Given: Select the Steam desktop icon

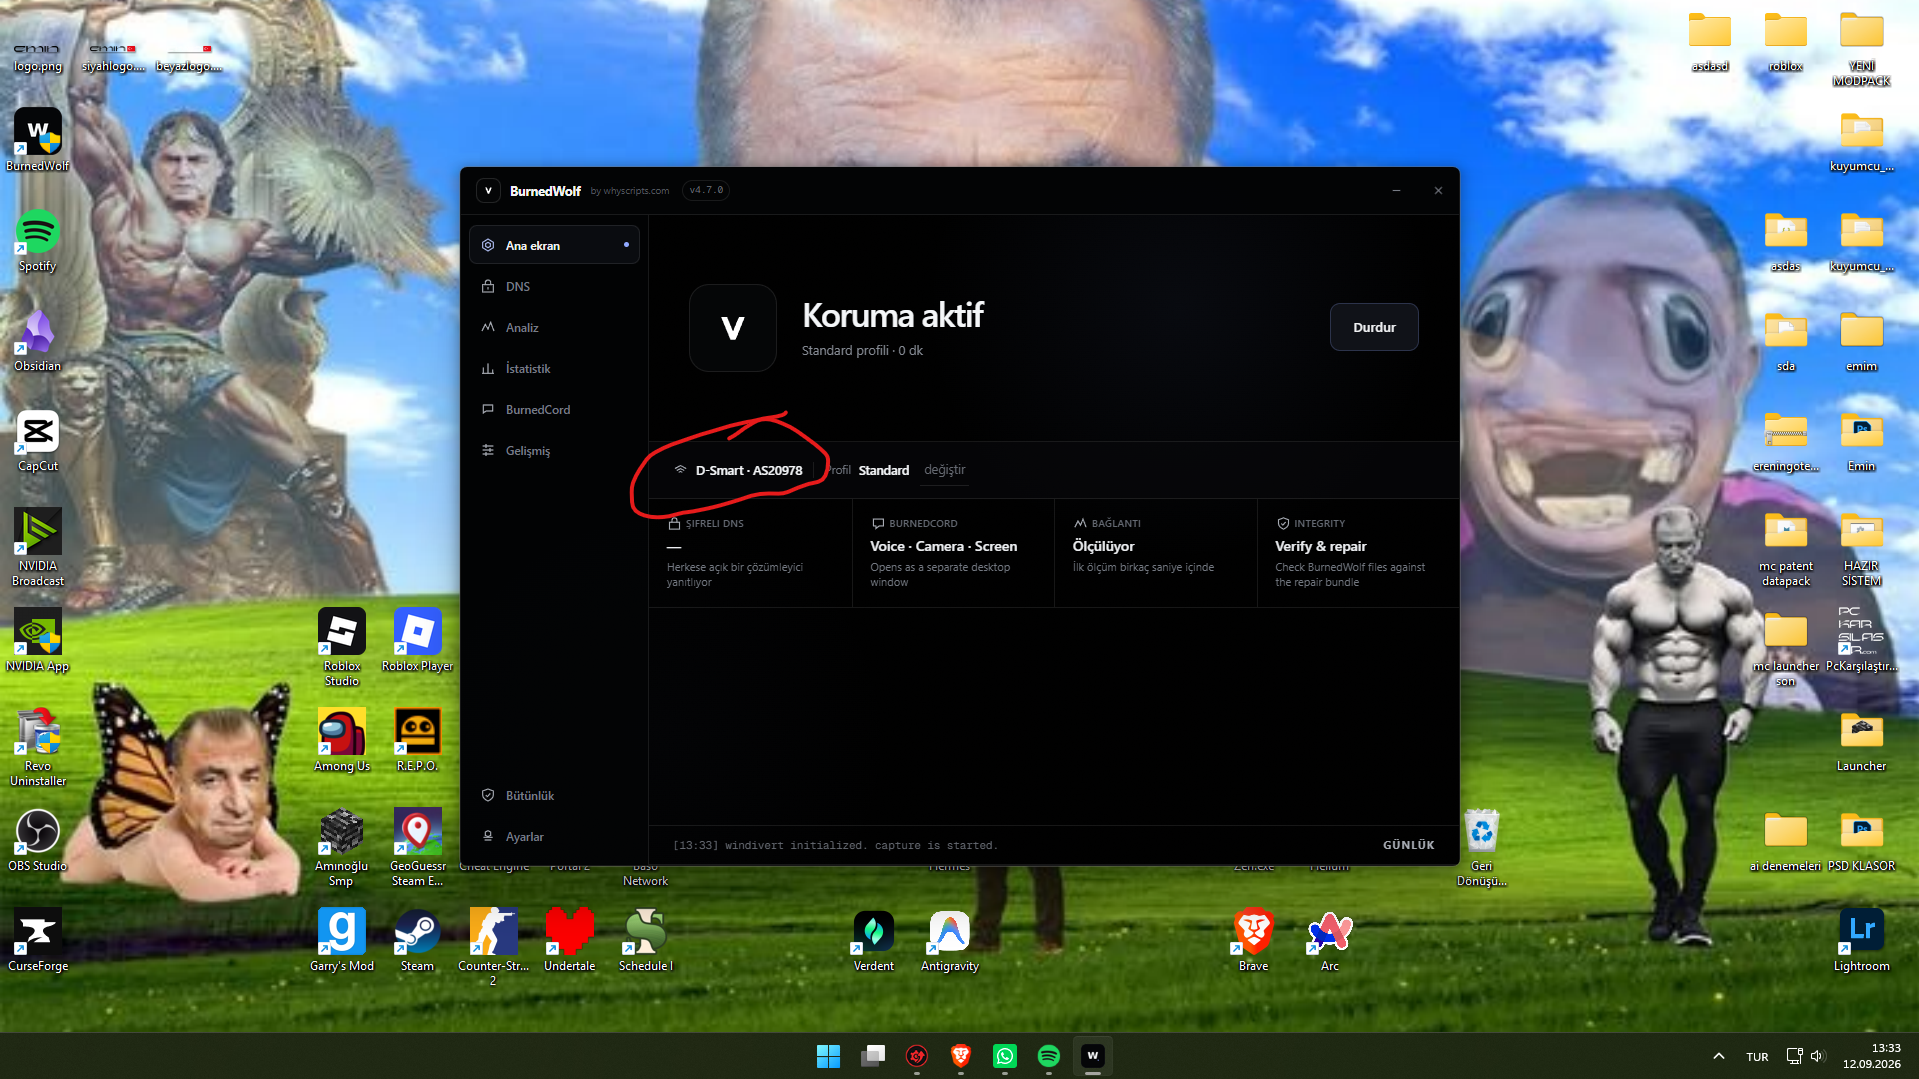Looking at the screenshot, I should point(418,940).
